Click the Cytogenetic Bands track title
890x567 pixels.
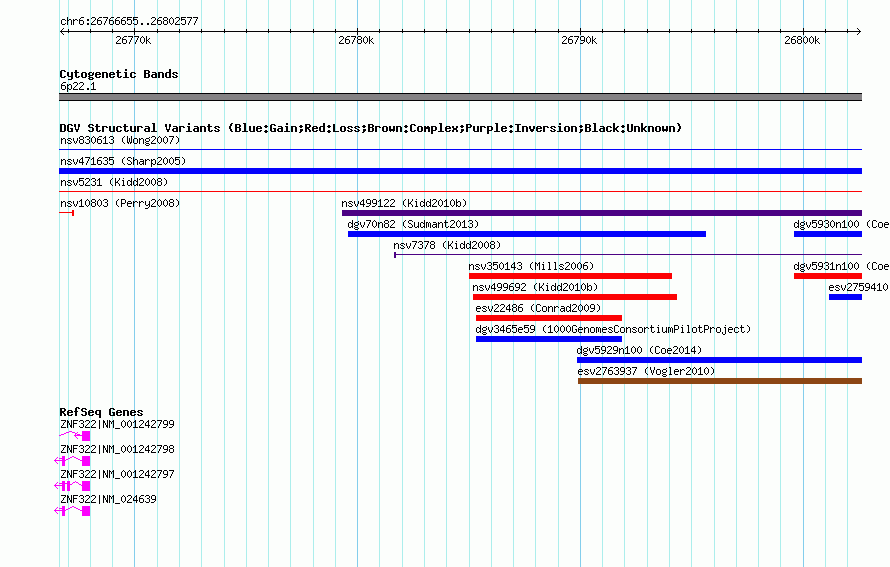pyautogui.click(x=119, y=74)
